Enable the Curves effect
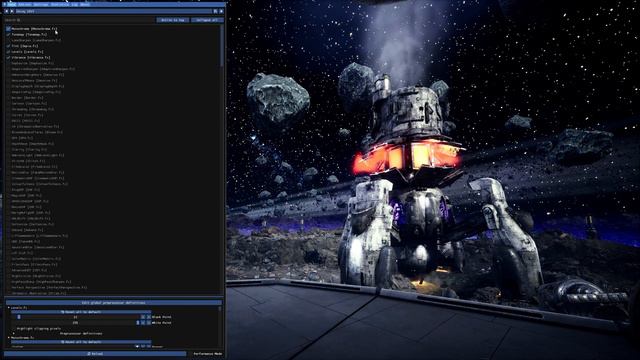The height and width of the screenshot is (360, 640). tap(8, 115)
